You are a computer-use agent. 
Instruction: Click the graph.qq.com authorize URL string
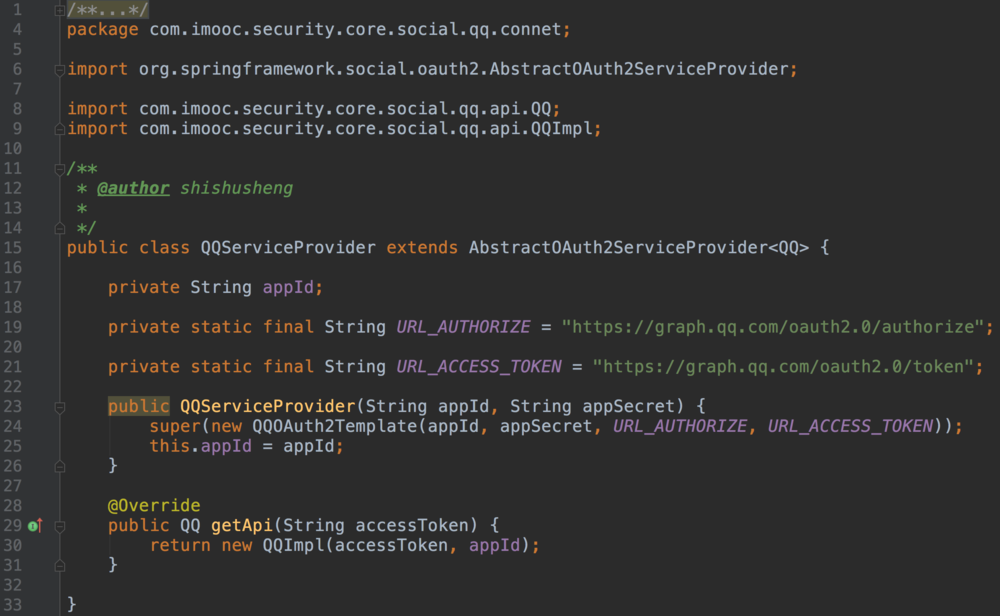[x=775, y=327]
